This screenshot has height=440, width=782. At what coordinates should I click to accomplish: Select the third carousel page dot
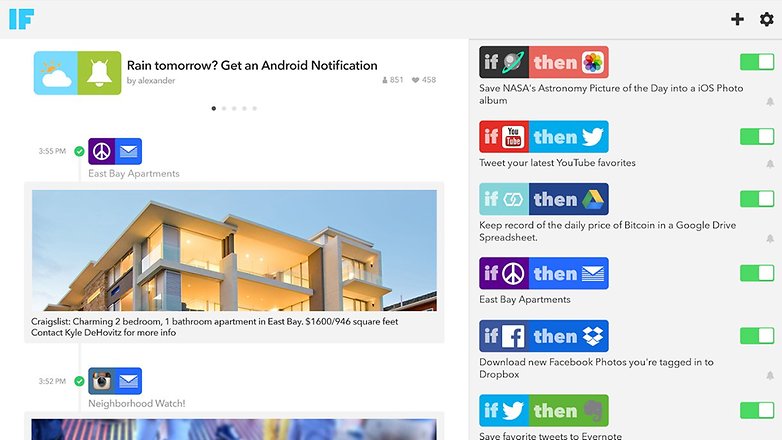pos(234,108)
